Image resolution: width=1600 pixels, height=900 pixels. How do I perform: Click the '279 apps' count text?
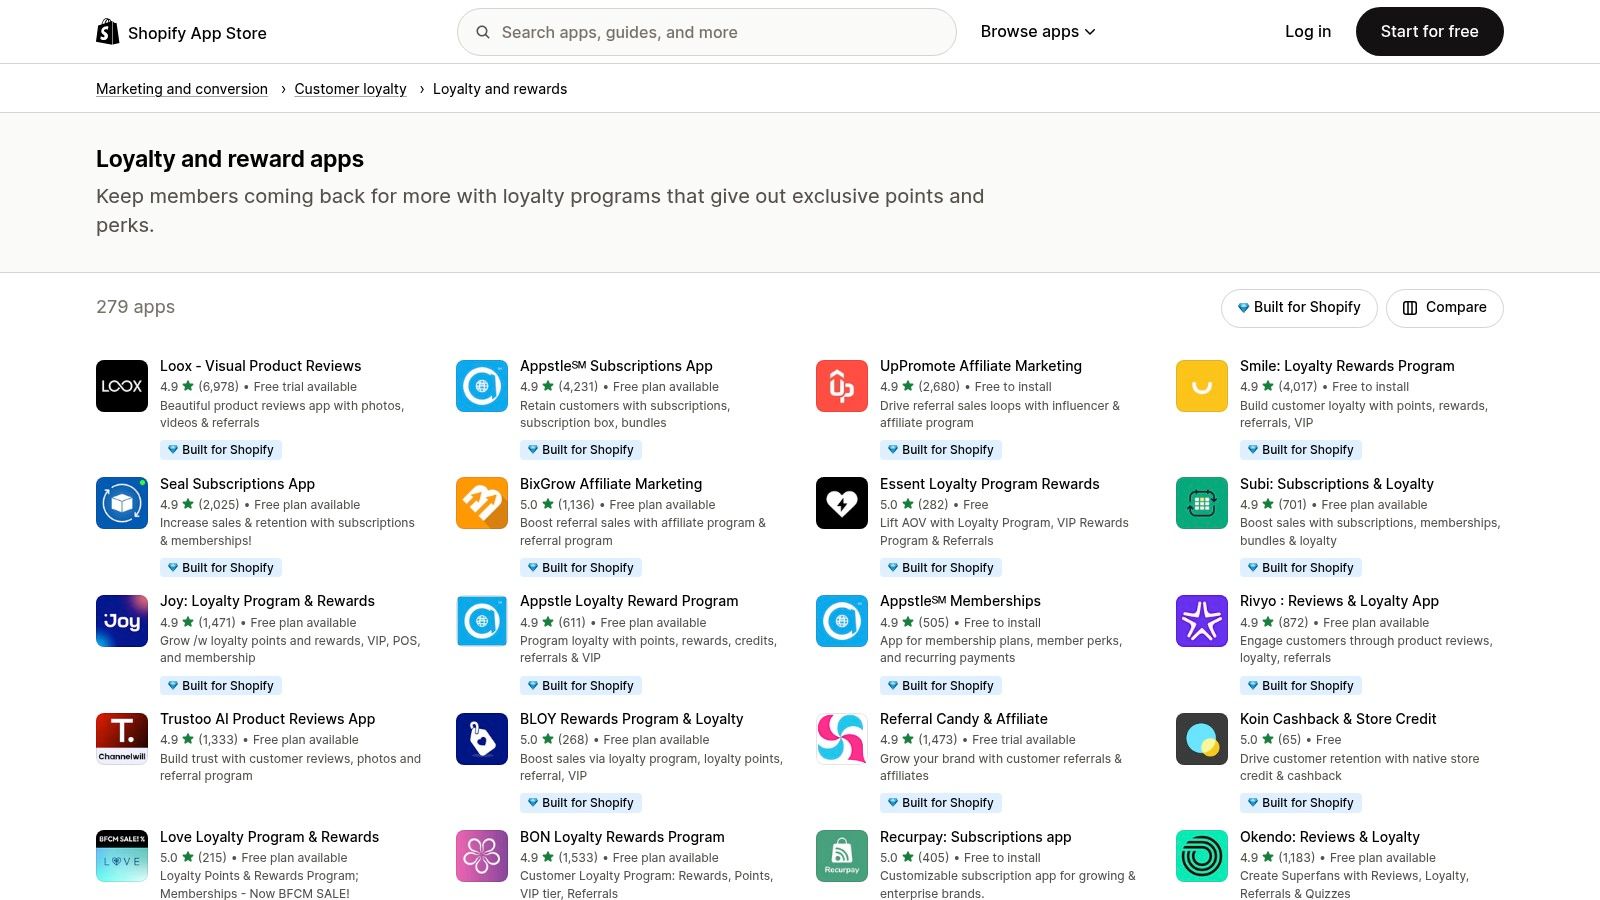[135, 307]
